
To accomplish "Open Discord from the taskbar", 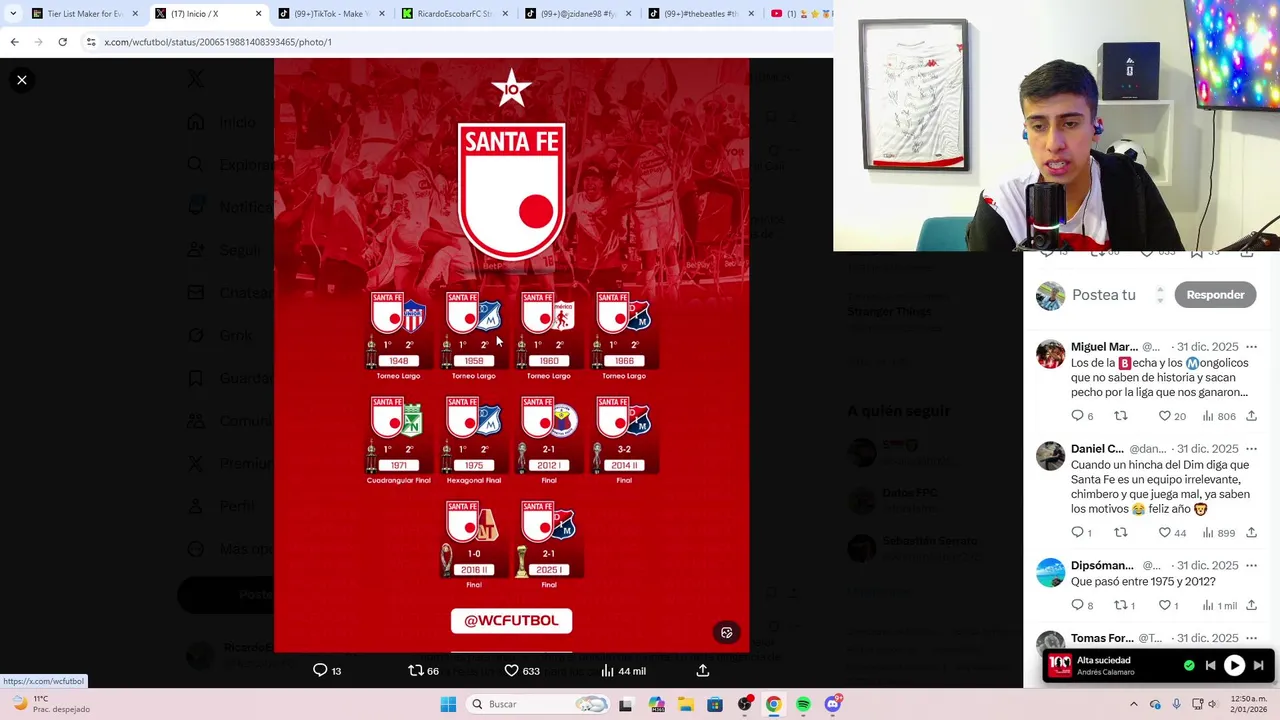I will (x=832, y=704).
